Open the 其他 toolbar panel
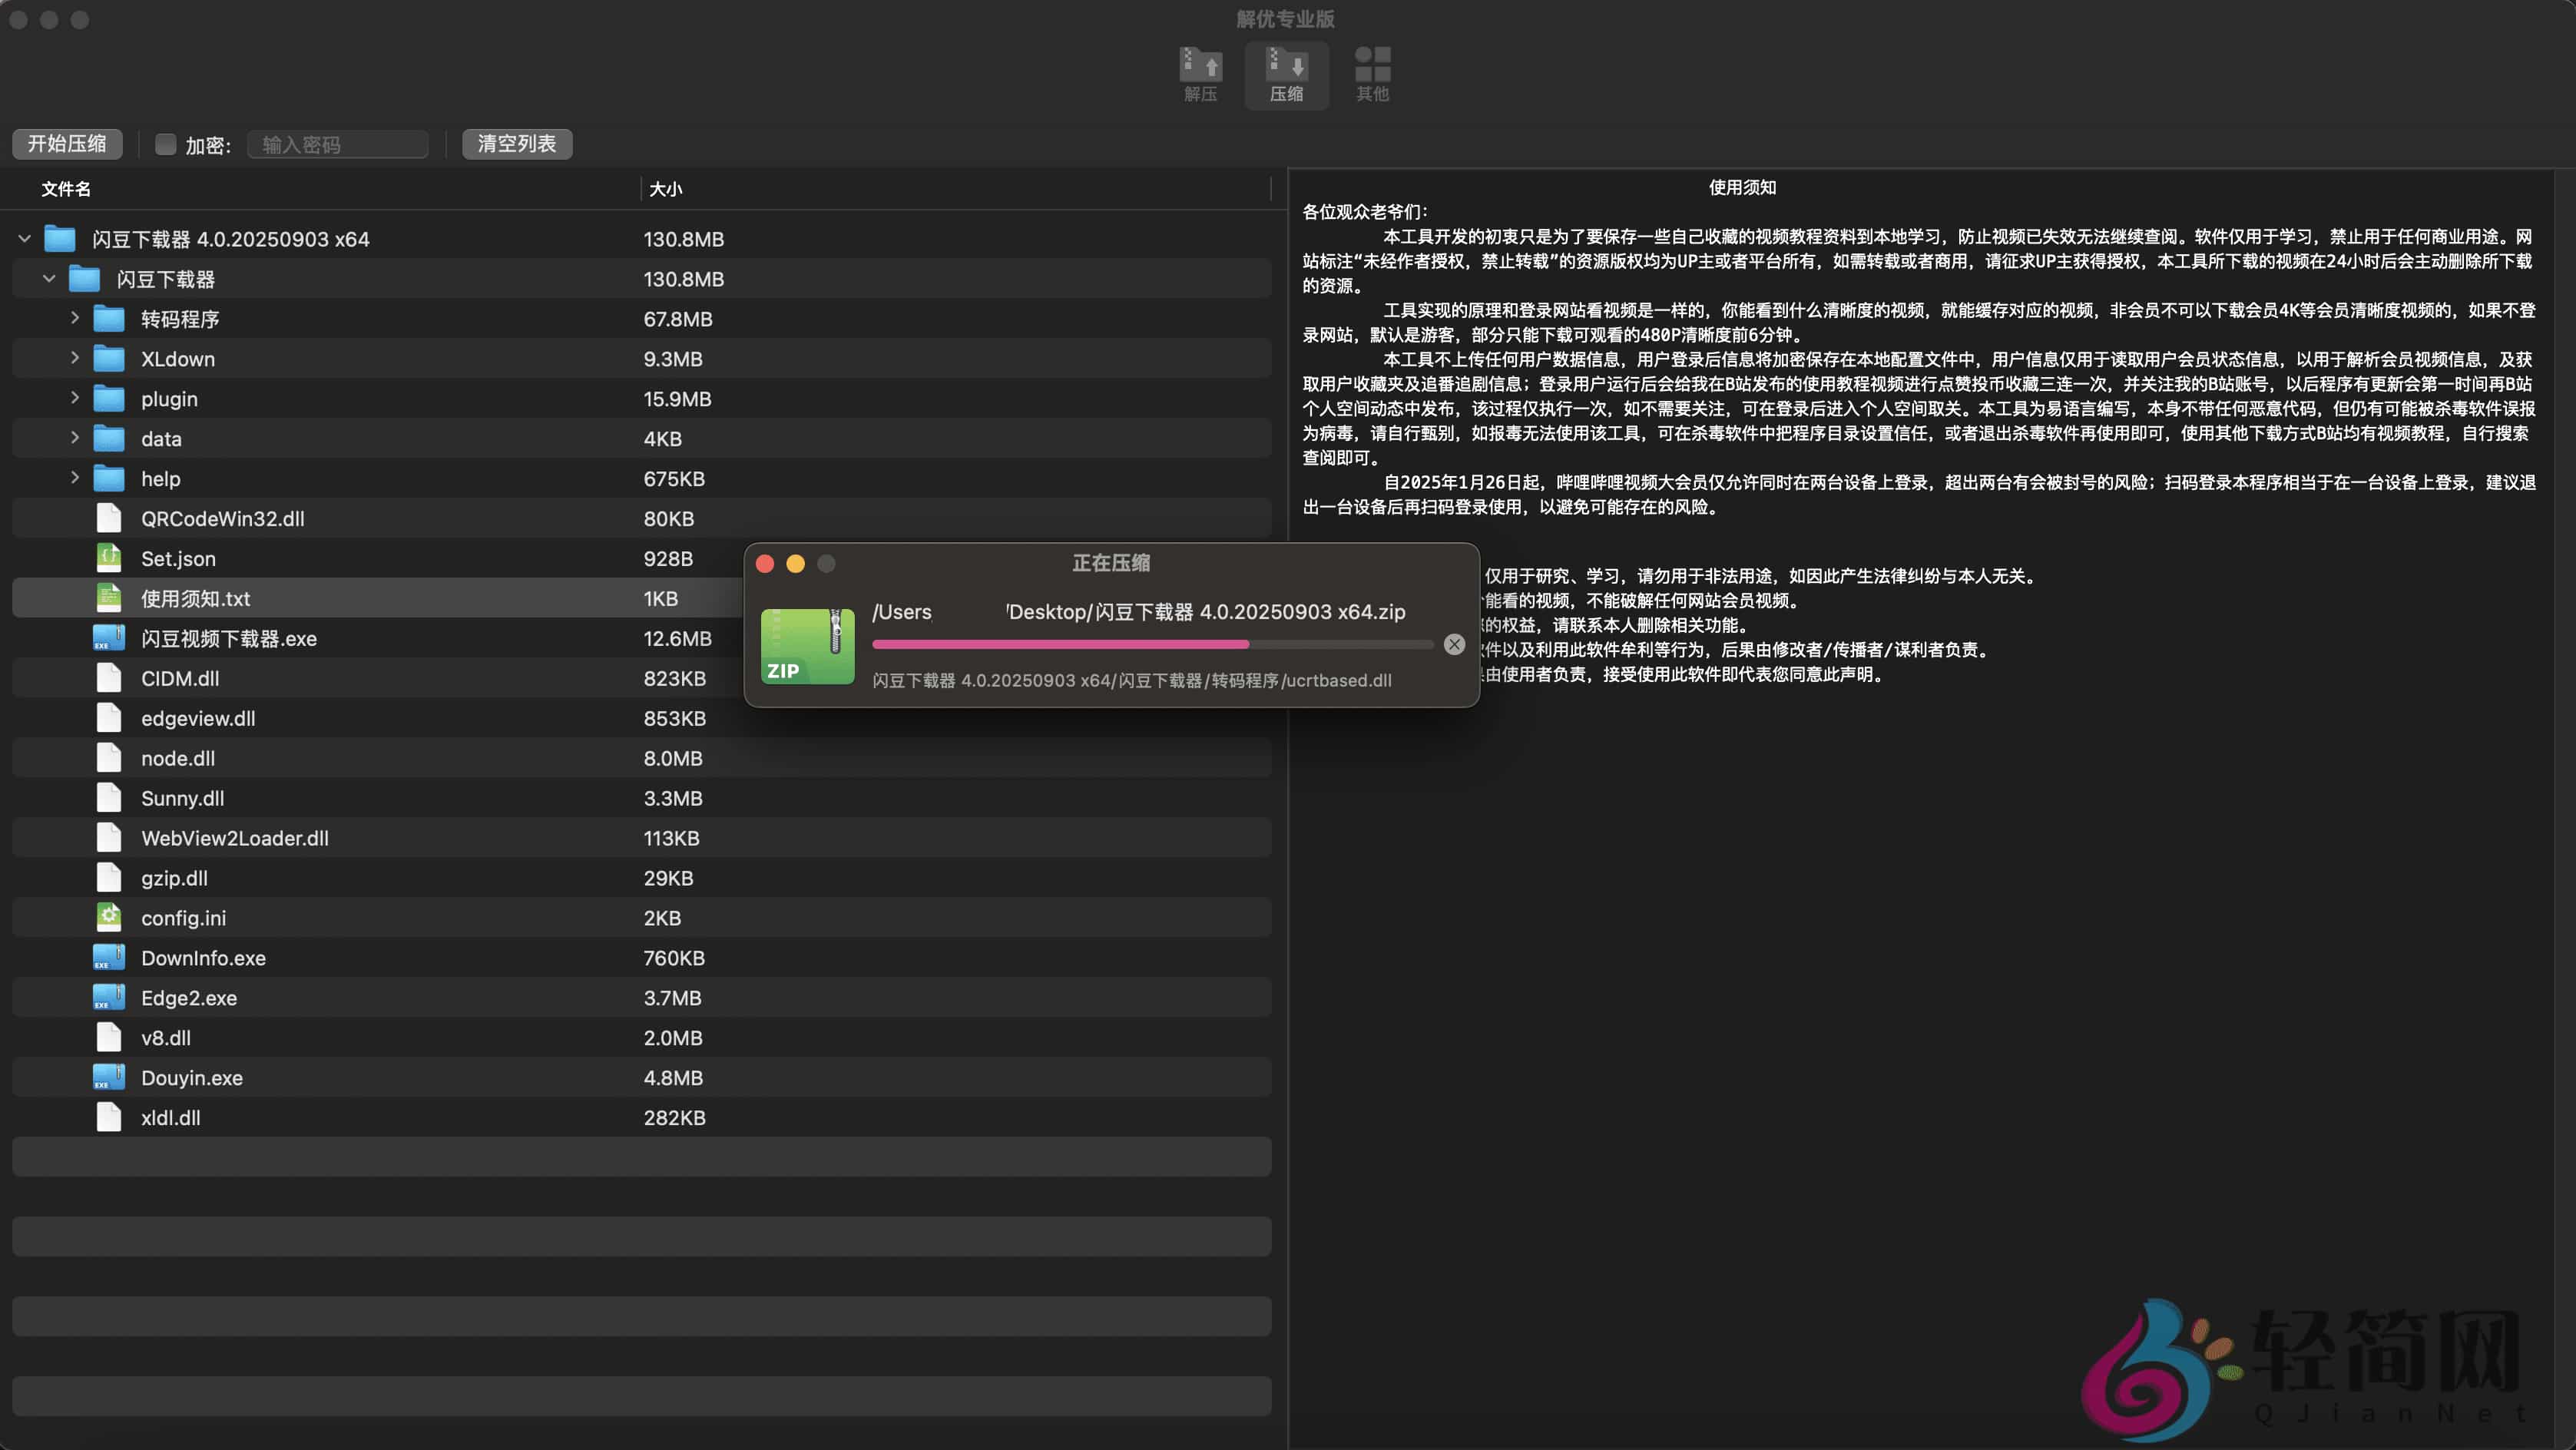This screenshot has width=2576, height=1450. (x=1372, y=72)
